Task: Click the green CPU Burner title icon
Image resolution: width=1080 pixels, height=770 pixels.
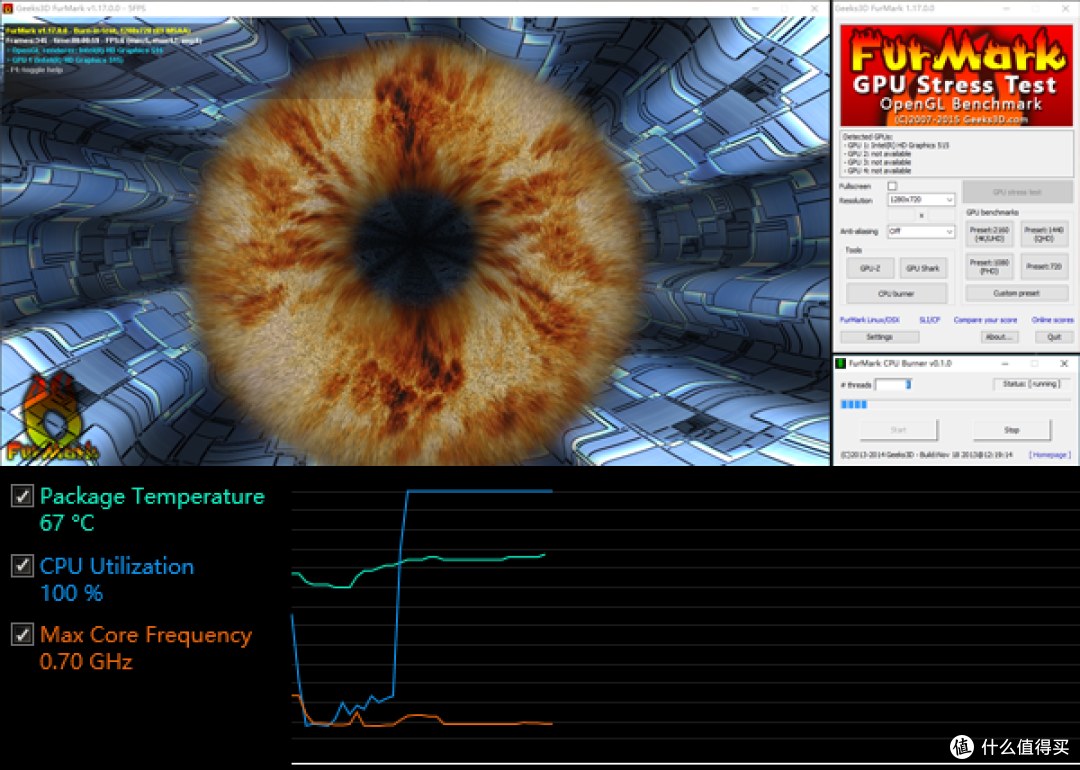Action: (x=840, y=363)
